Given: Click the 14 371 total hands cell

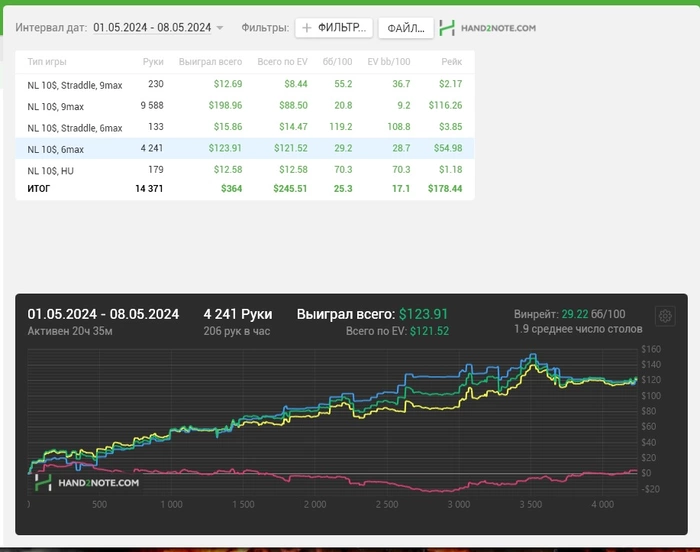Looking at the screenshot, I should coord(149,188).
